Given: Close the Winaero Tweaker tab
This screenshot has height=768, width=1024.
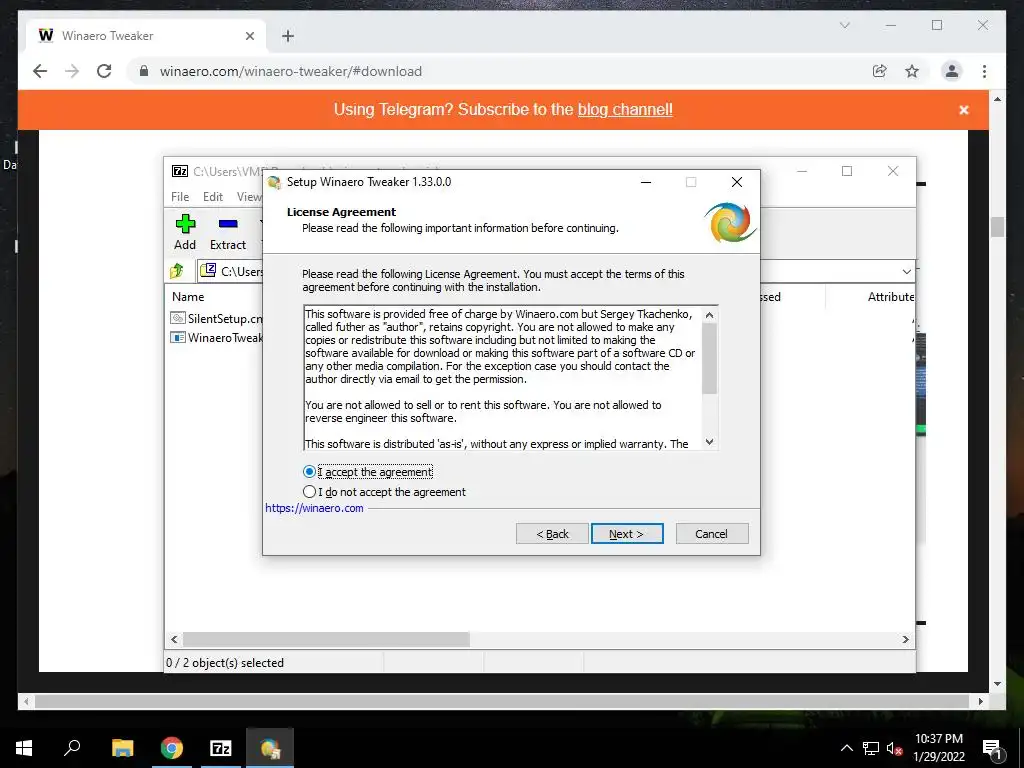Looking at the screenshot, I should tap(249, 36).
